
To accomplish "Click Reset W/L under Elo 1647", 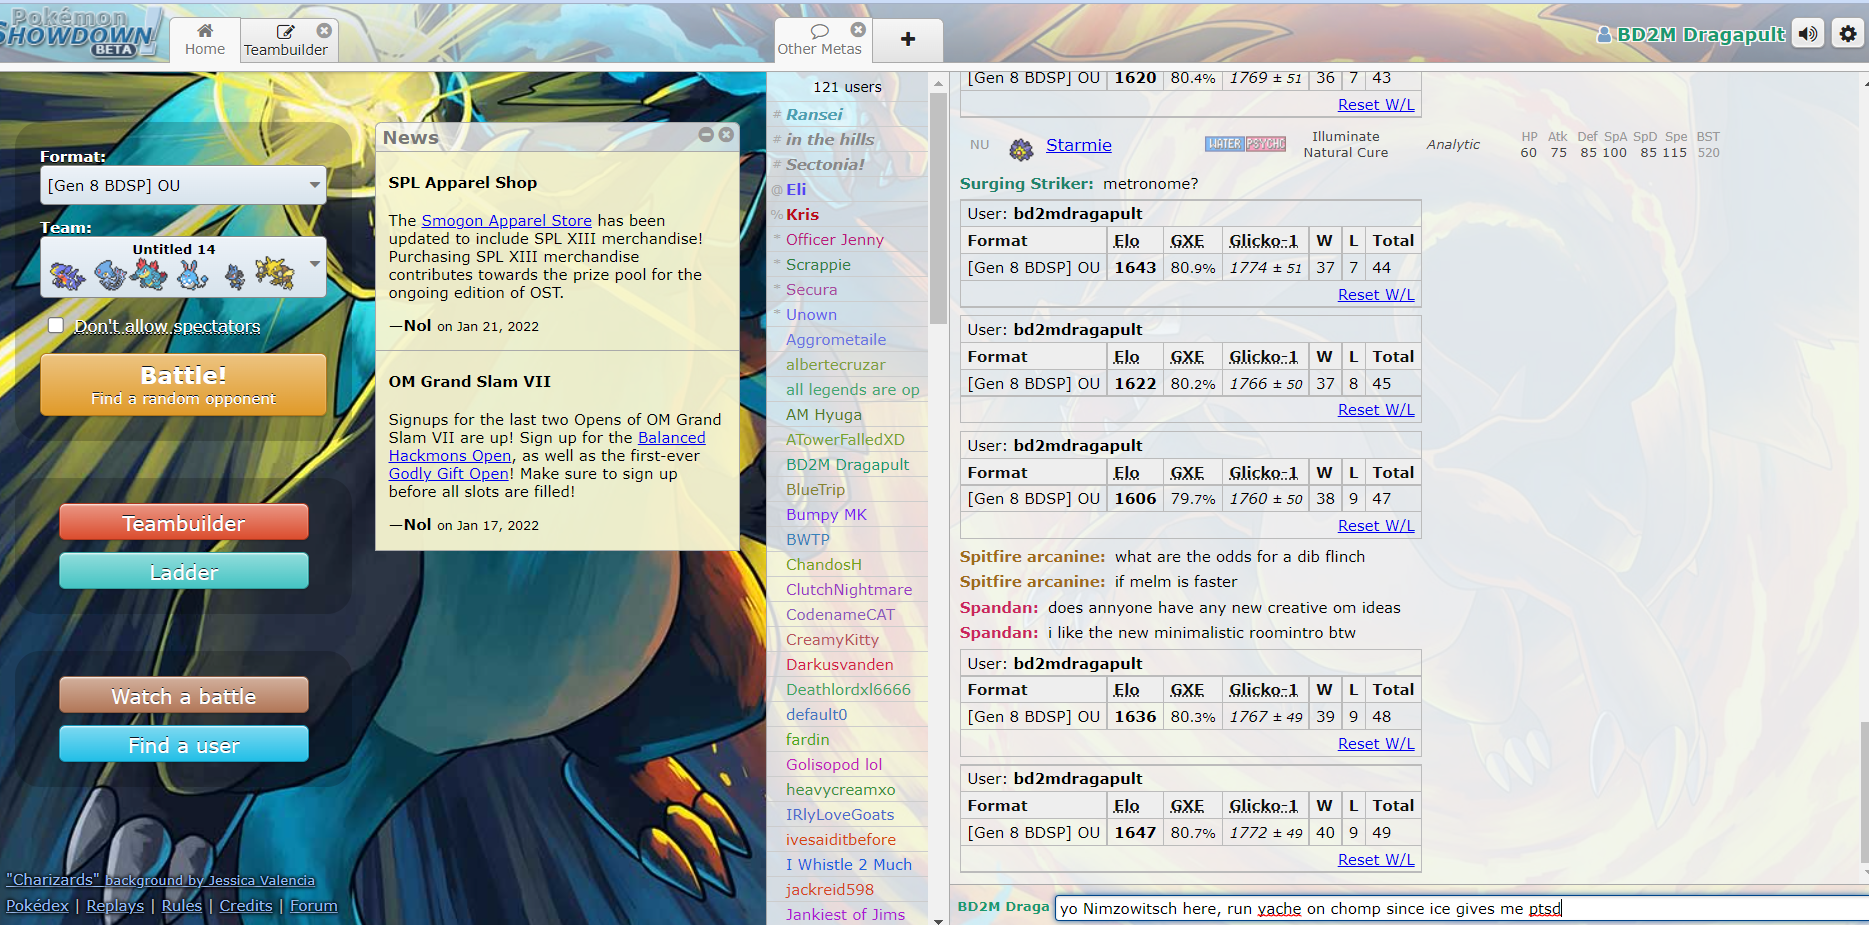I will (1376, 859).
